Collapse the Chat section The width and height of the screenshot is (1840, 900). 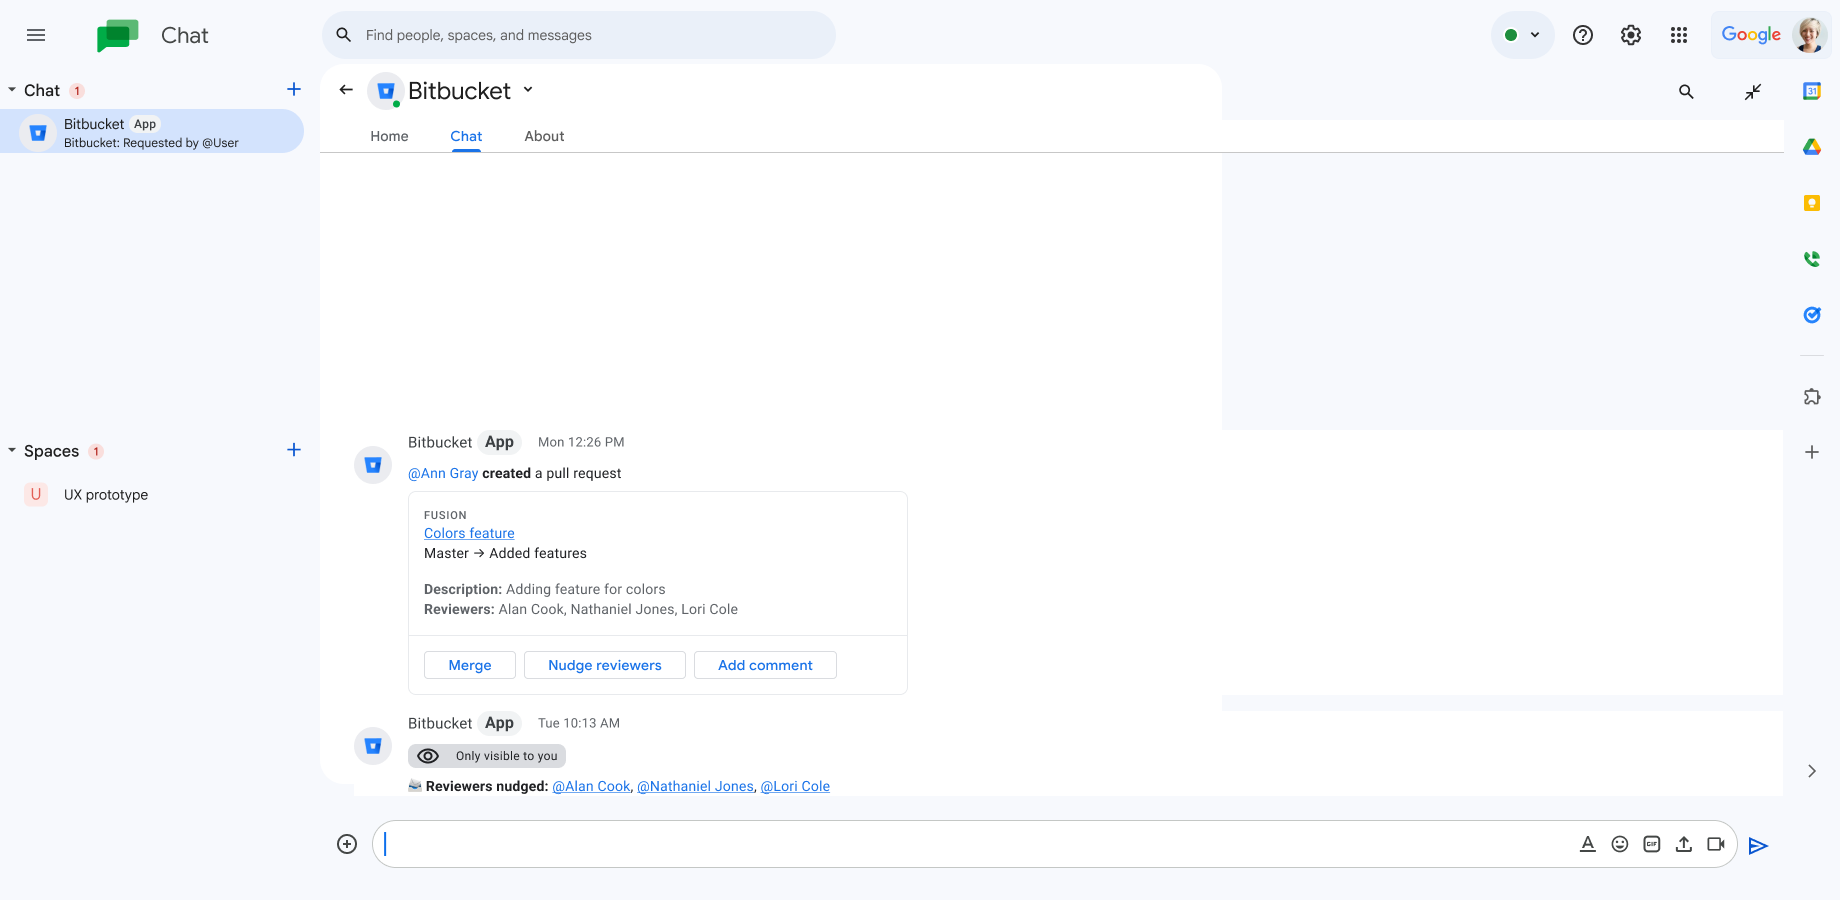click(x=12, y=90)
